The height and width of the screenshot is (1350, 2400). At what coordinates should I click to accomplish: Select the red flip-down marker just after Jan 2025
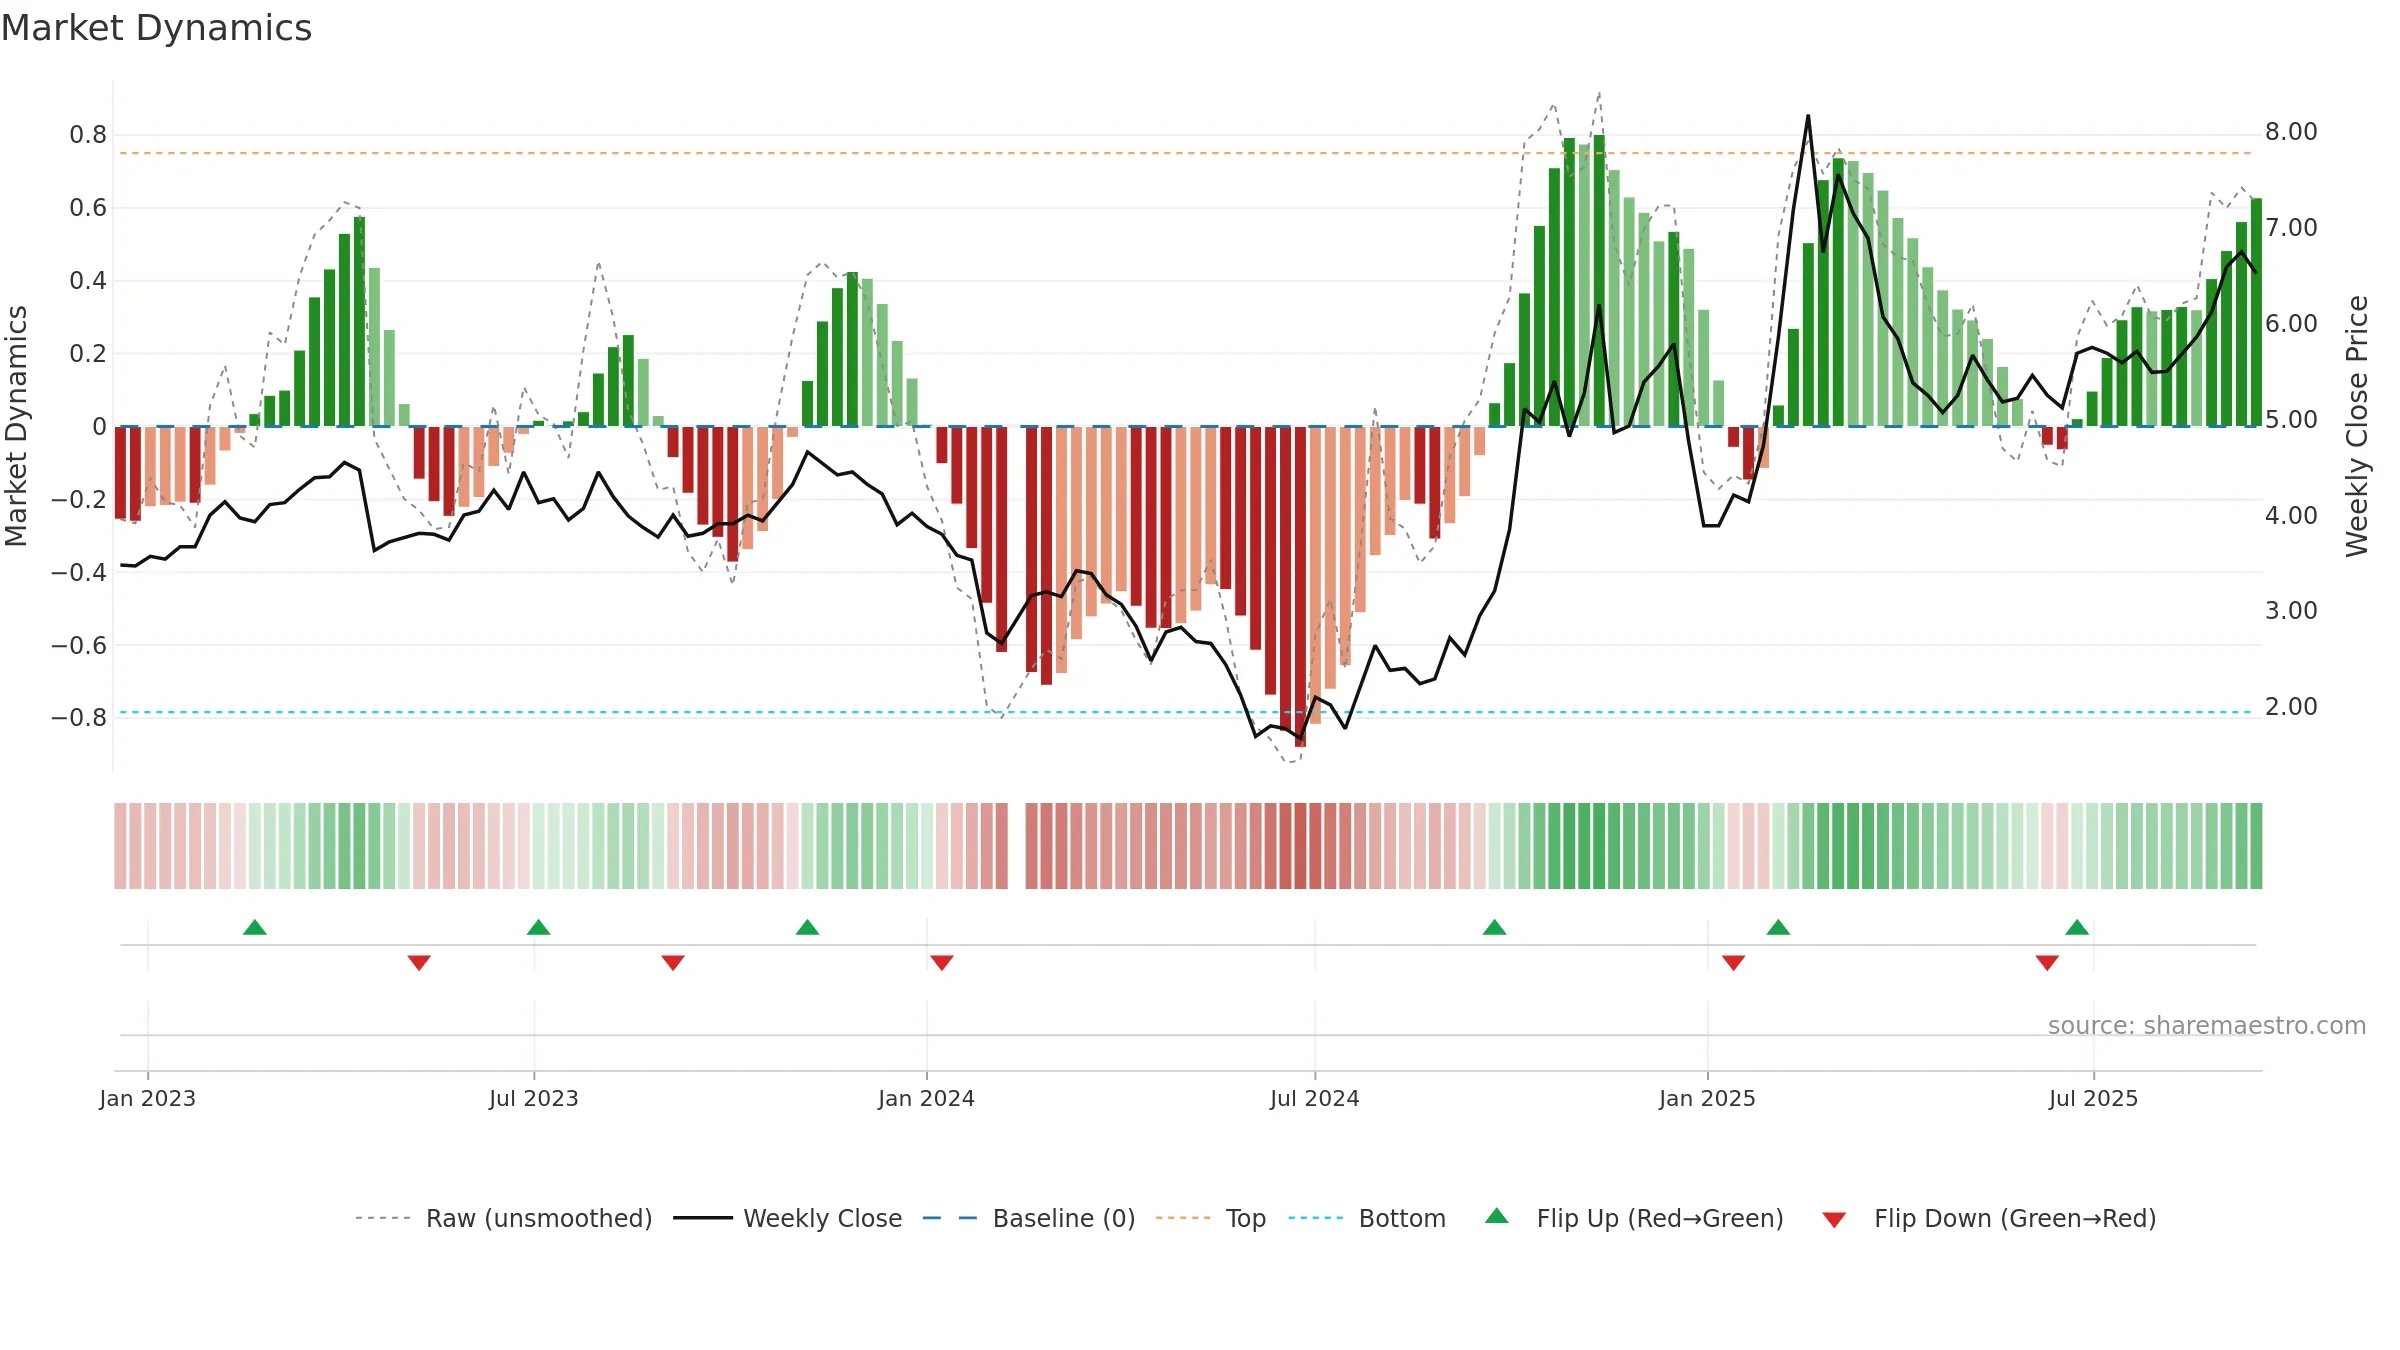1734,962
